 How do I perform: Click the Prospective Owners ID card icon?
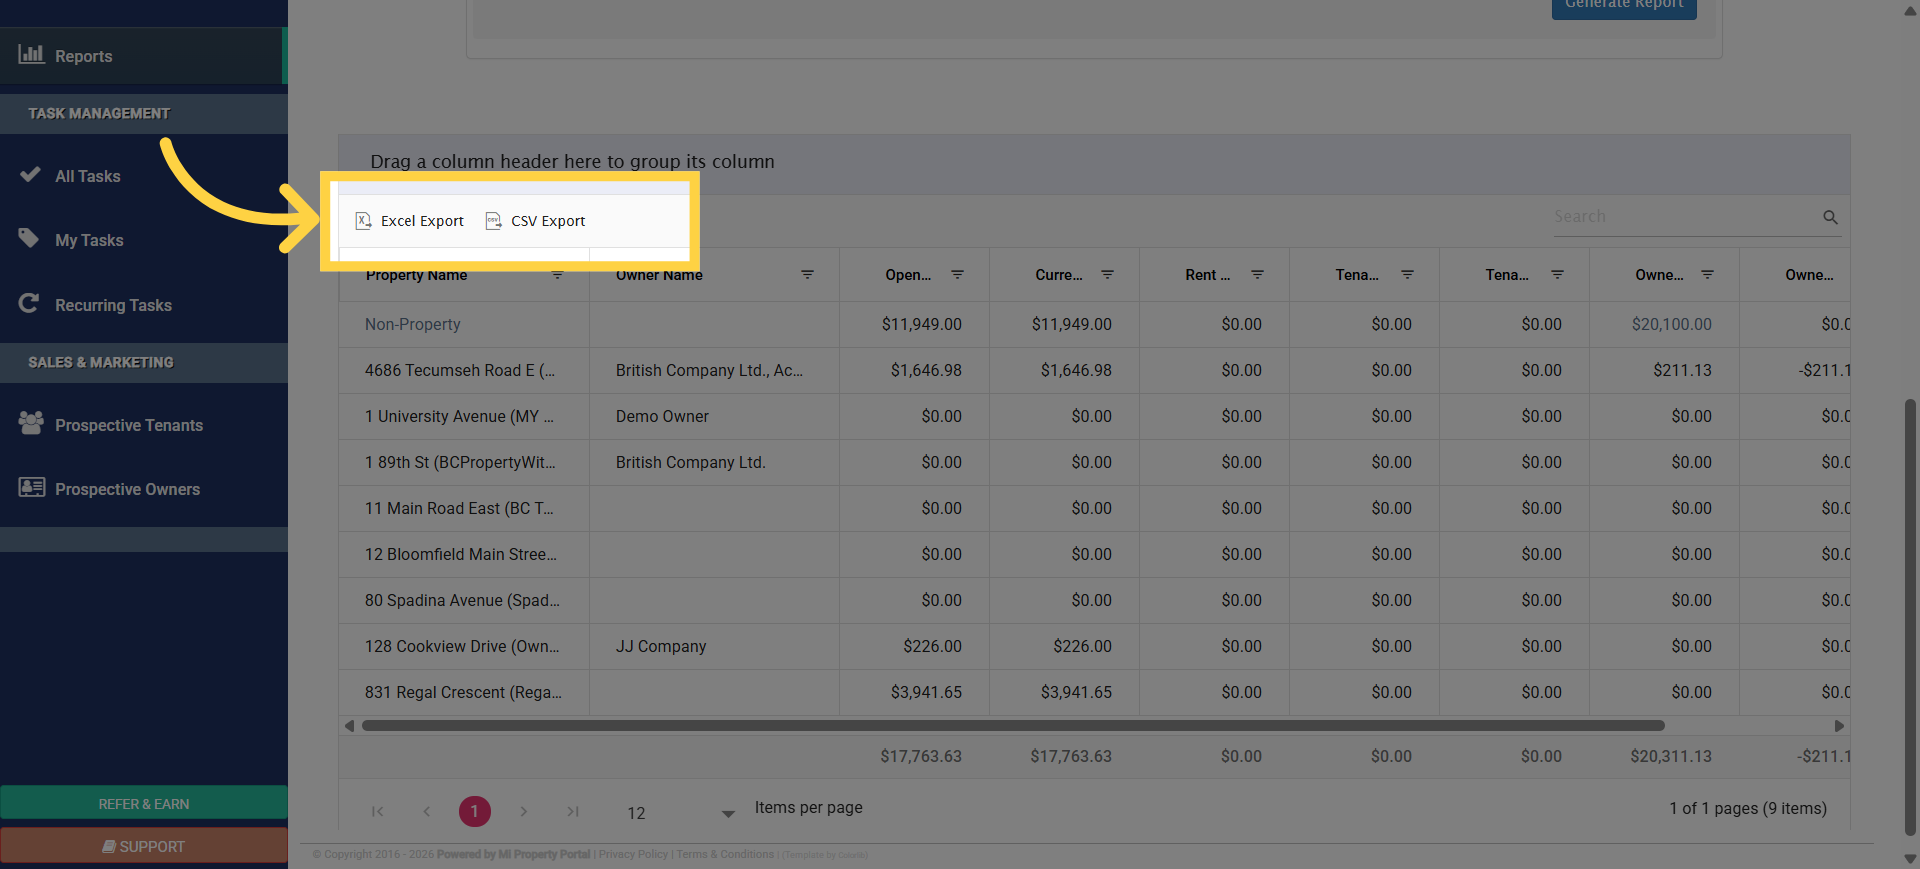[x=32, y=487]
